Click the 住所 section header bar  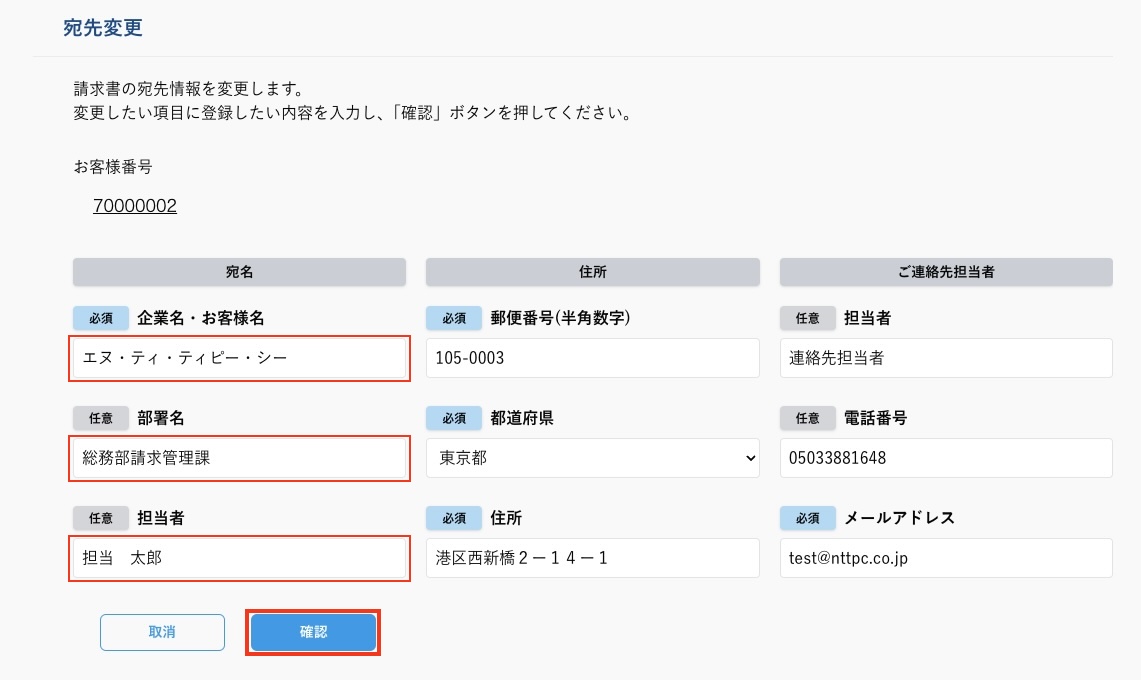(x=592, y=272)
